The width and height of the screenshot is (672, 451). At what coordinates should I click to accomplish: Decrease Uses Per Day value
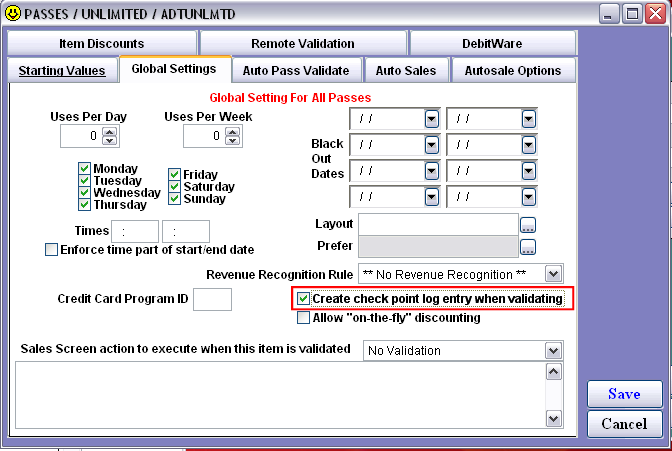110,141
